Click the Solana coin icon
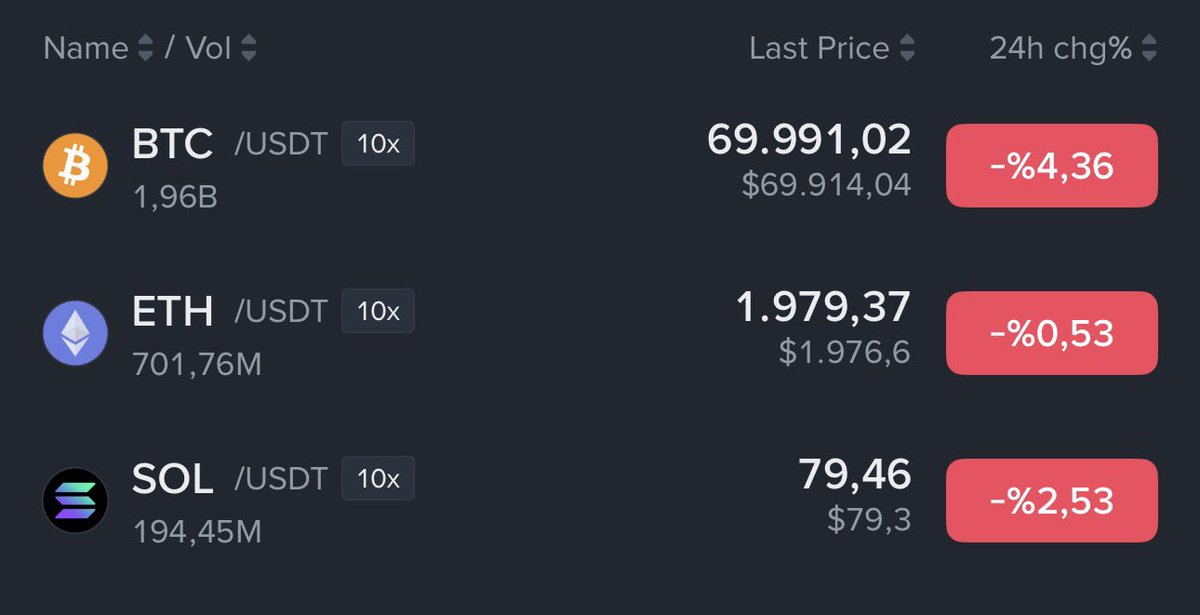1200x615 pixels. point(75,500)
